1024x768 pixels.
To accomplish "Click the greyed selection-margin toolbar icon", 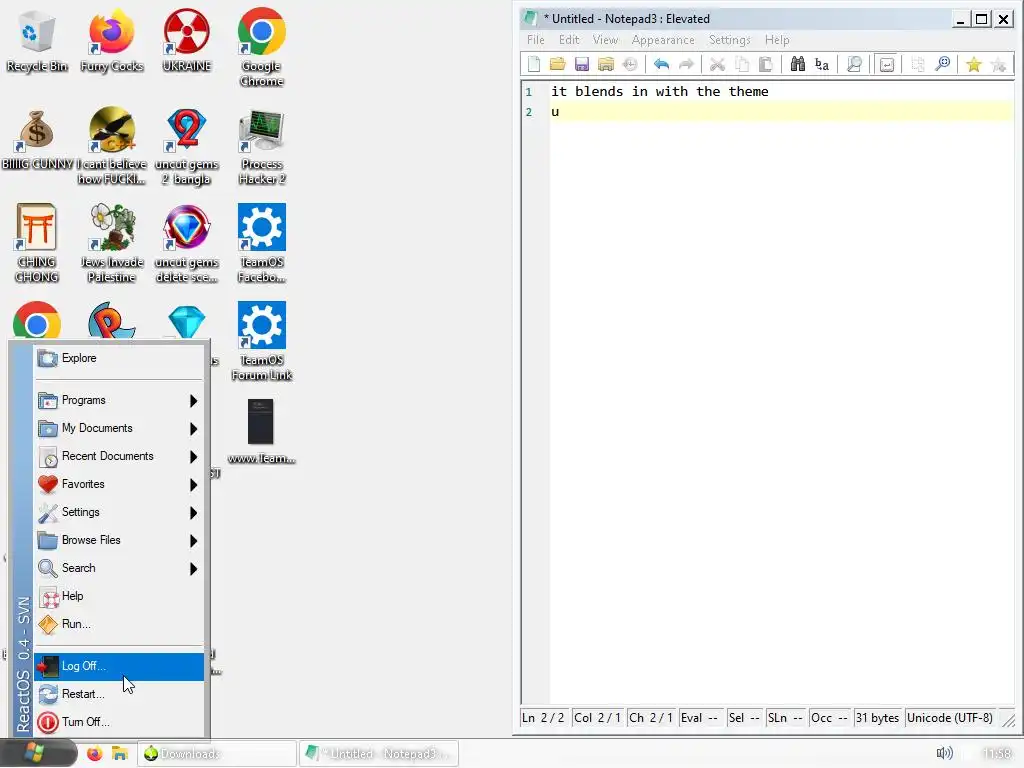I will click(x=918, y=64).
